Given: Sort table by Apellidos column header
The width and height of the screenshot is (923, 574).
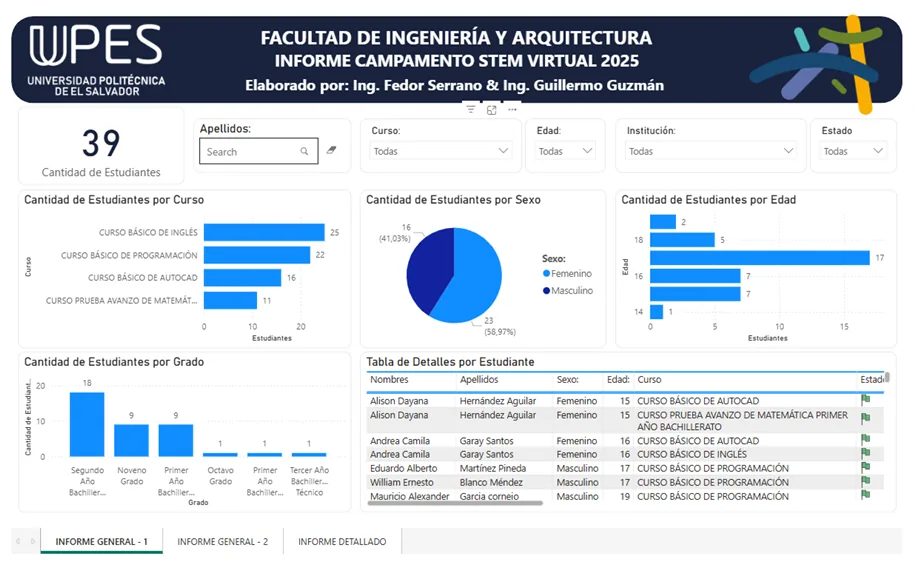Looking at the screenshot, I should pyautogui.click(x=479, y=380).
